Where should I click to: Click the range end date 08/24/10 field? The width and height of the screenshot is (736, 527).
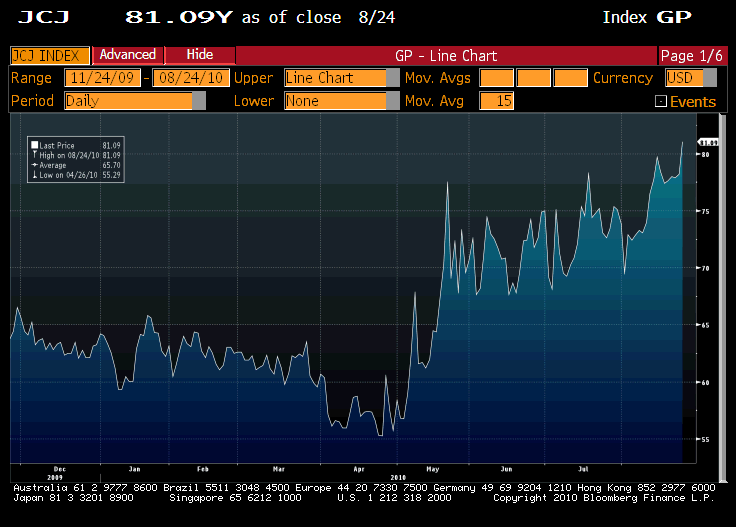coord(191,78)
